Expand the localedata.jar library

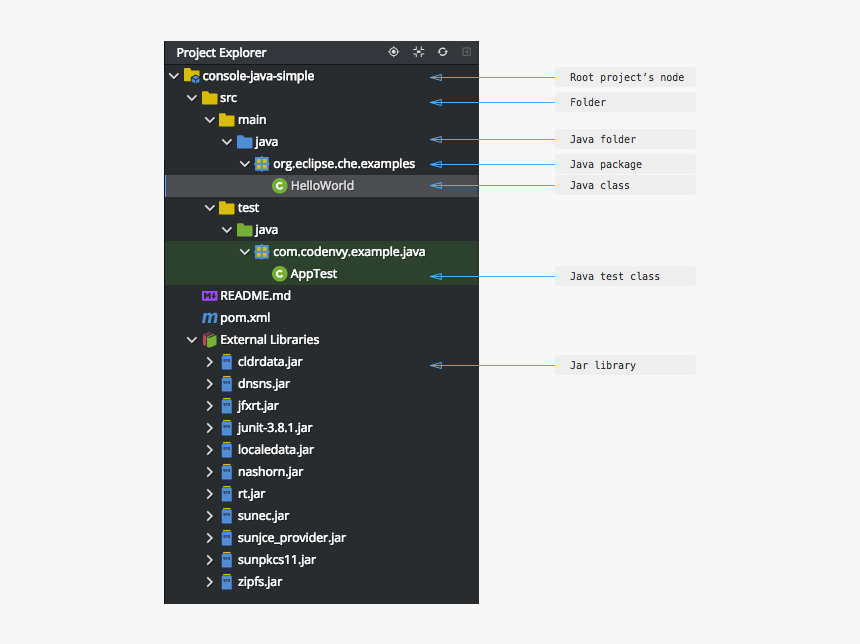(x=210, y=450)
